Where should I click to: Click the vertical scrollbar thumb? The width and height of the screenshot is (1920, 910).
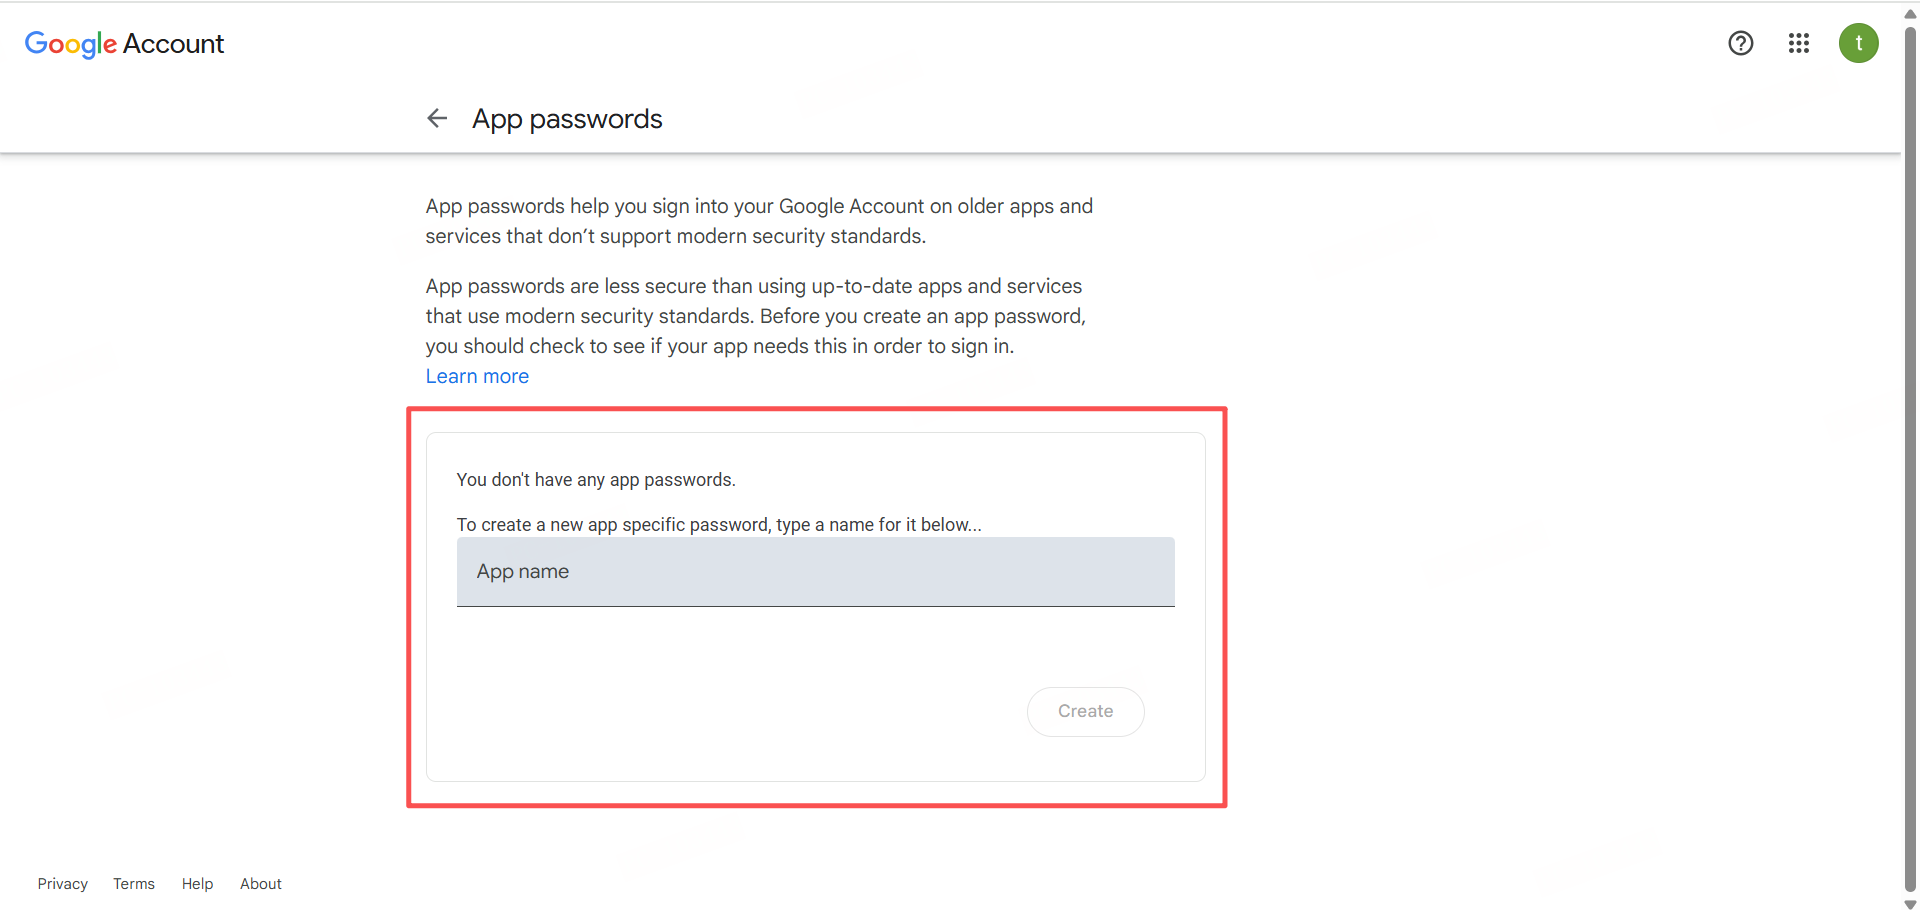click(x=1910, y=450)
